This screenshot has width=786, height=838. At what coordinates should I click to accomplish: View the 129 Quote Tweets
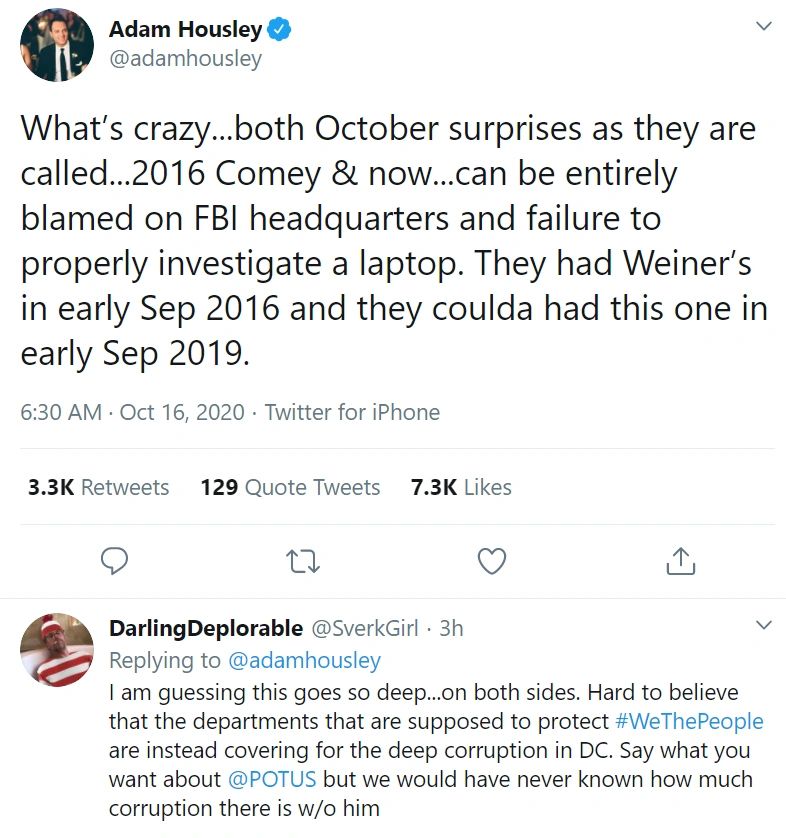[x=290, y=487]
